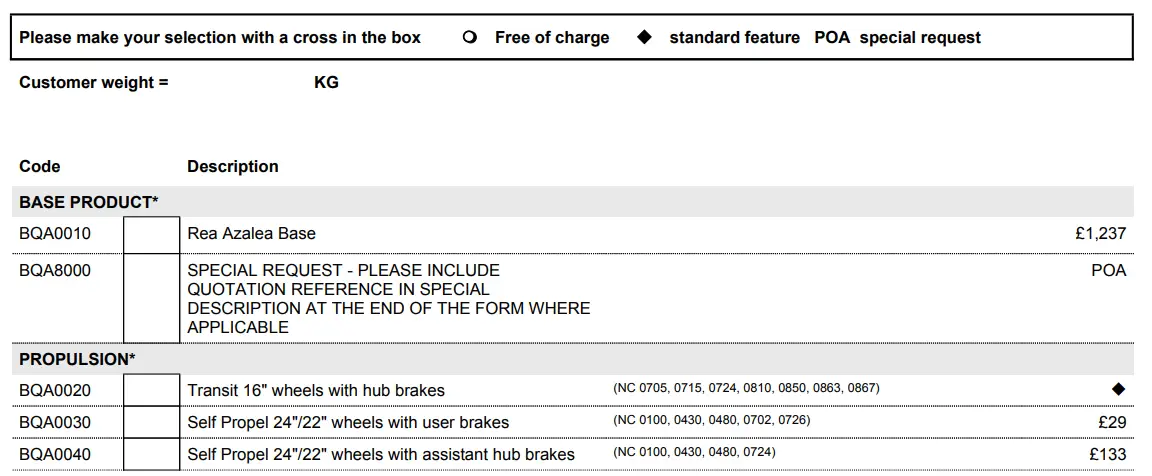The image size is (1152, 476).
Task: Click the £29 price for user brakes
Action: (1112, 422)
